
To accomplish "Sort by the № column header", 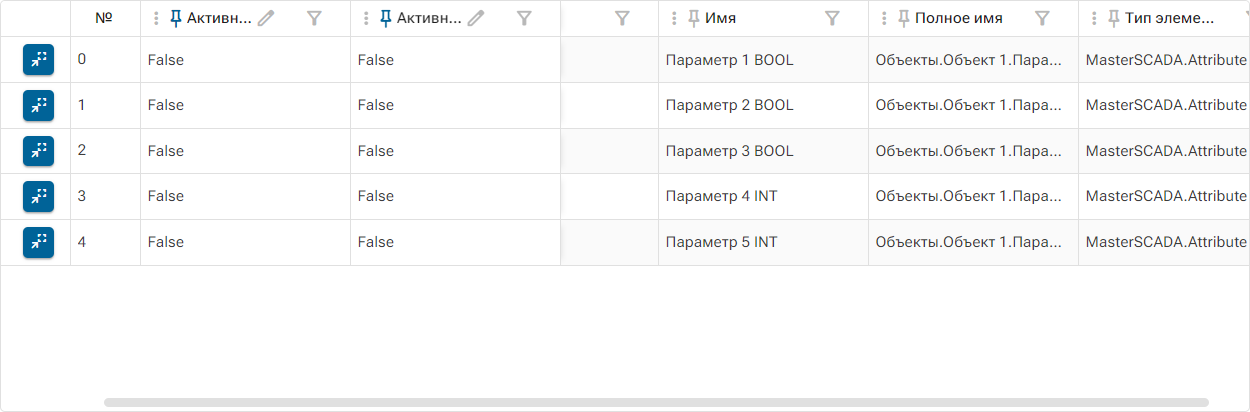I will click(104, 18).
